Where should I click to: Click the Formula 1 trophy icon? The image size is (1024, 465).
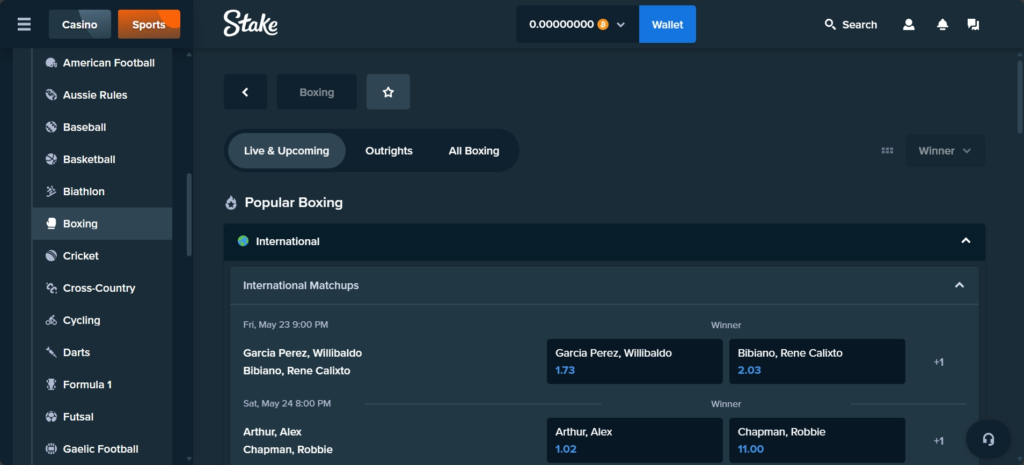pos(51,385)
